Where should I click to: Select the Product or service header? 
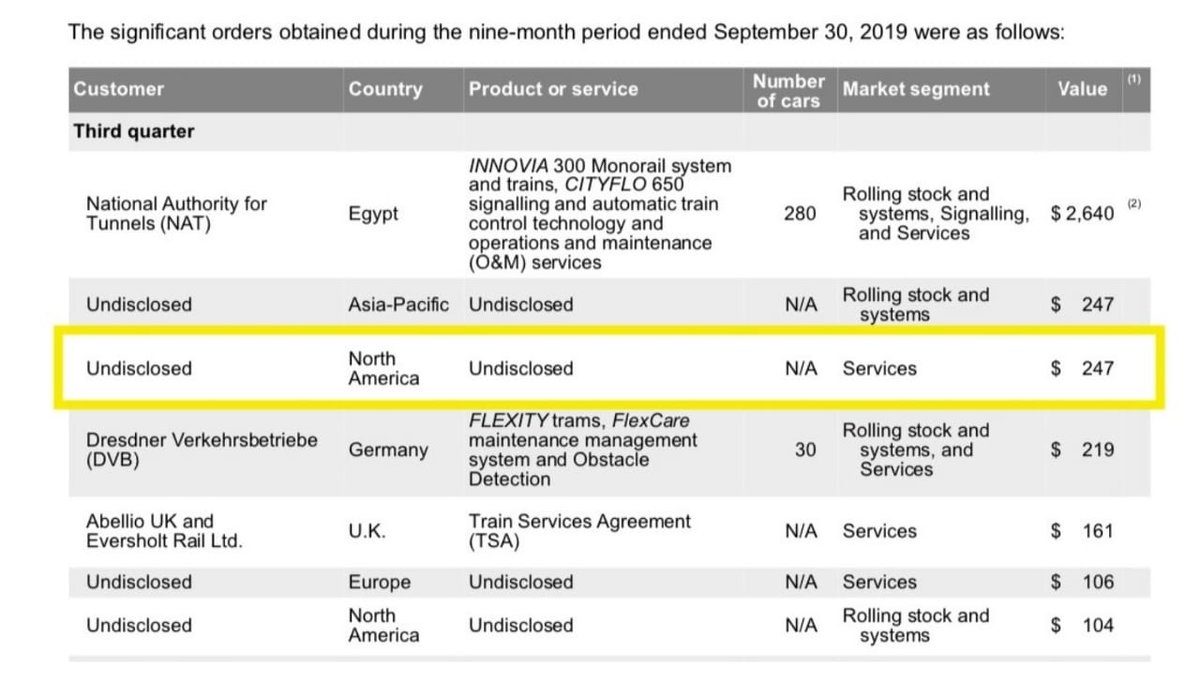[x=553, y=89]
